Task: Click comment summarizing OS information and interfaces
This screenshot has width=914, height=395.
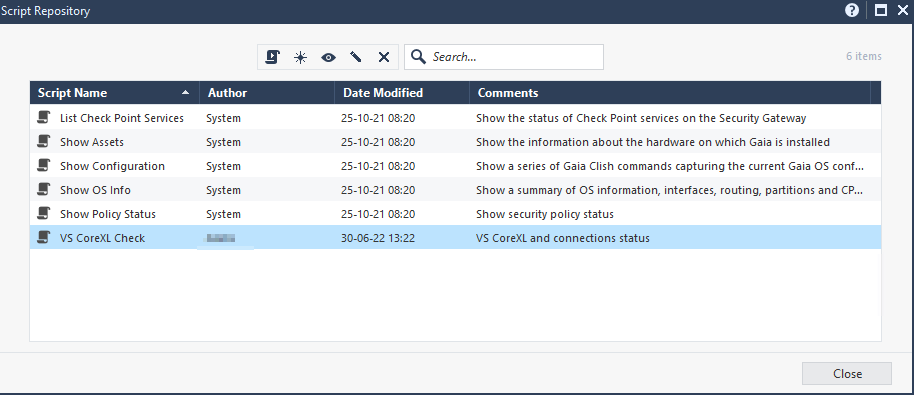Action: tap(670, 190)
